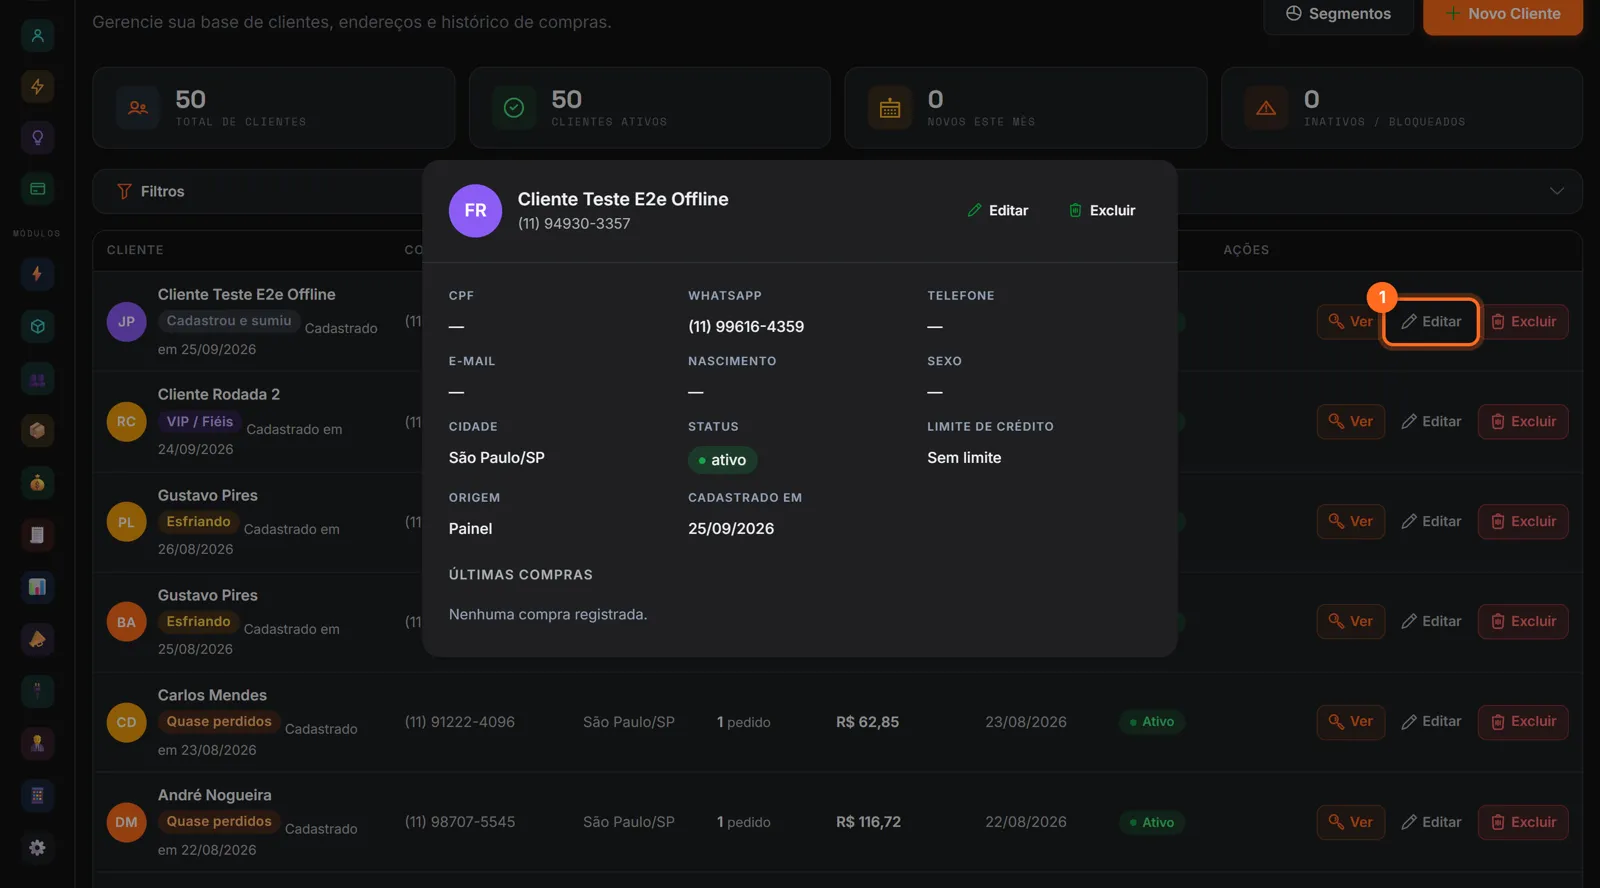Screen dimensions: 1600x888
Task: Click the yellow lightning icon in the sidebar
Action: click(x=37, y=87)
